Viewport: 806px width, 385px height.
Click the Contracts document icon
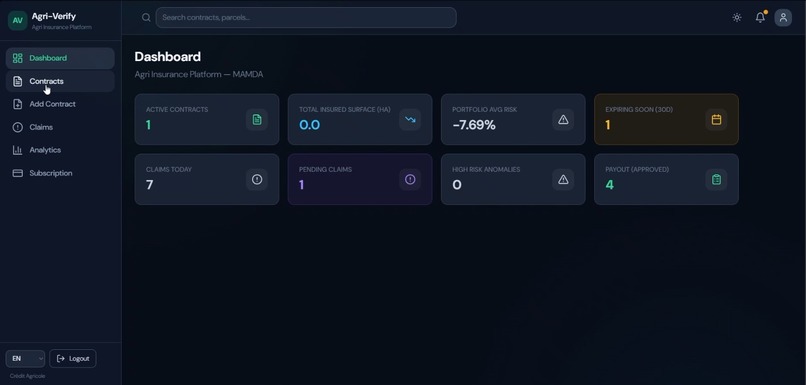[17, 81]
